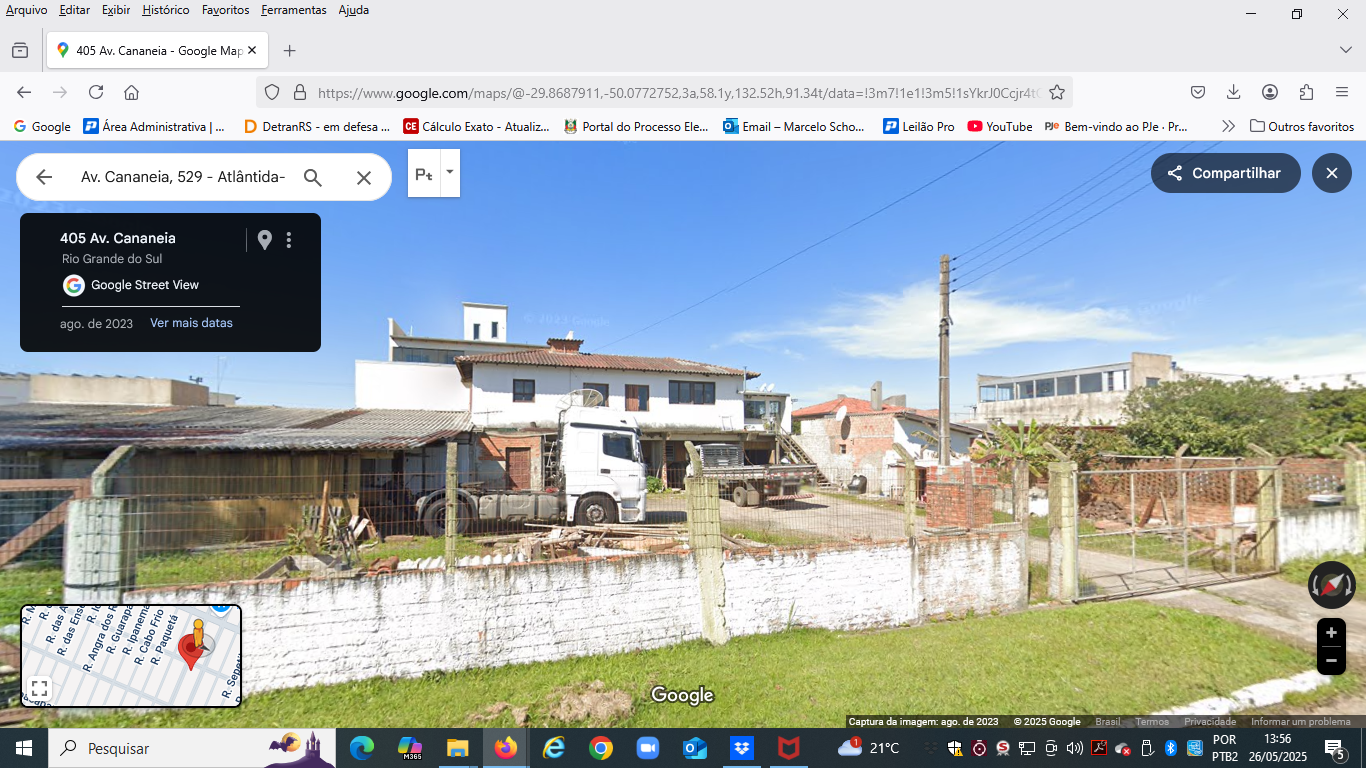
Task: Open the three-dot menu on address card
Action: pyautogui.click(x=289, y=240)
